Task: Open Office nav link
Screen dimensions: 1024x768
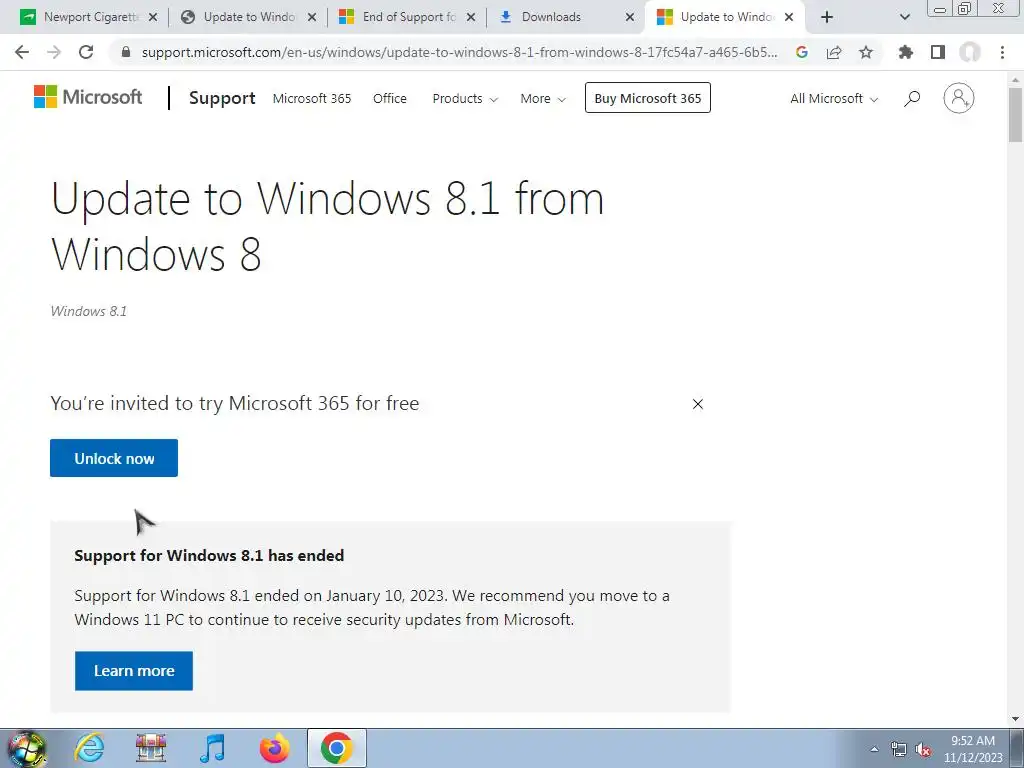Action: click(x=390, y=99)
